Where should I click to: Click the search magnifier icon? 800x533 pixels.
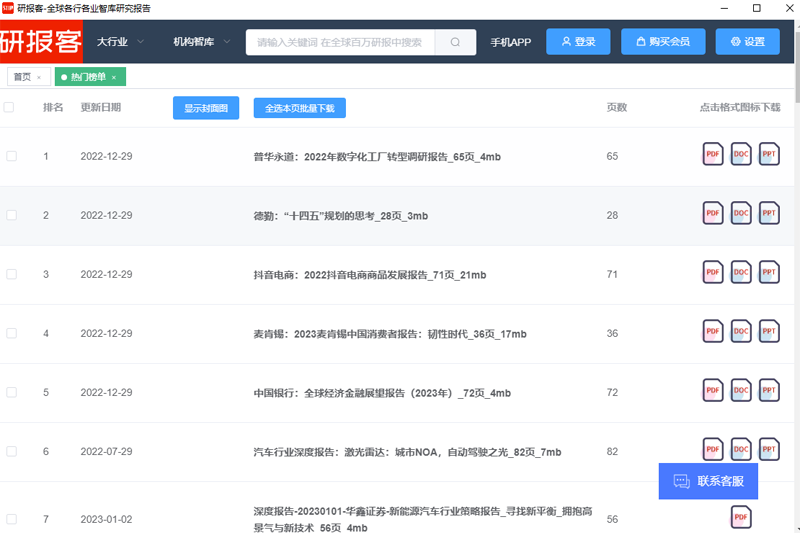(x=456, y=42)
